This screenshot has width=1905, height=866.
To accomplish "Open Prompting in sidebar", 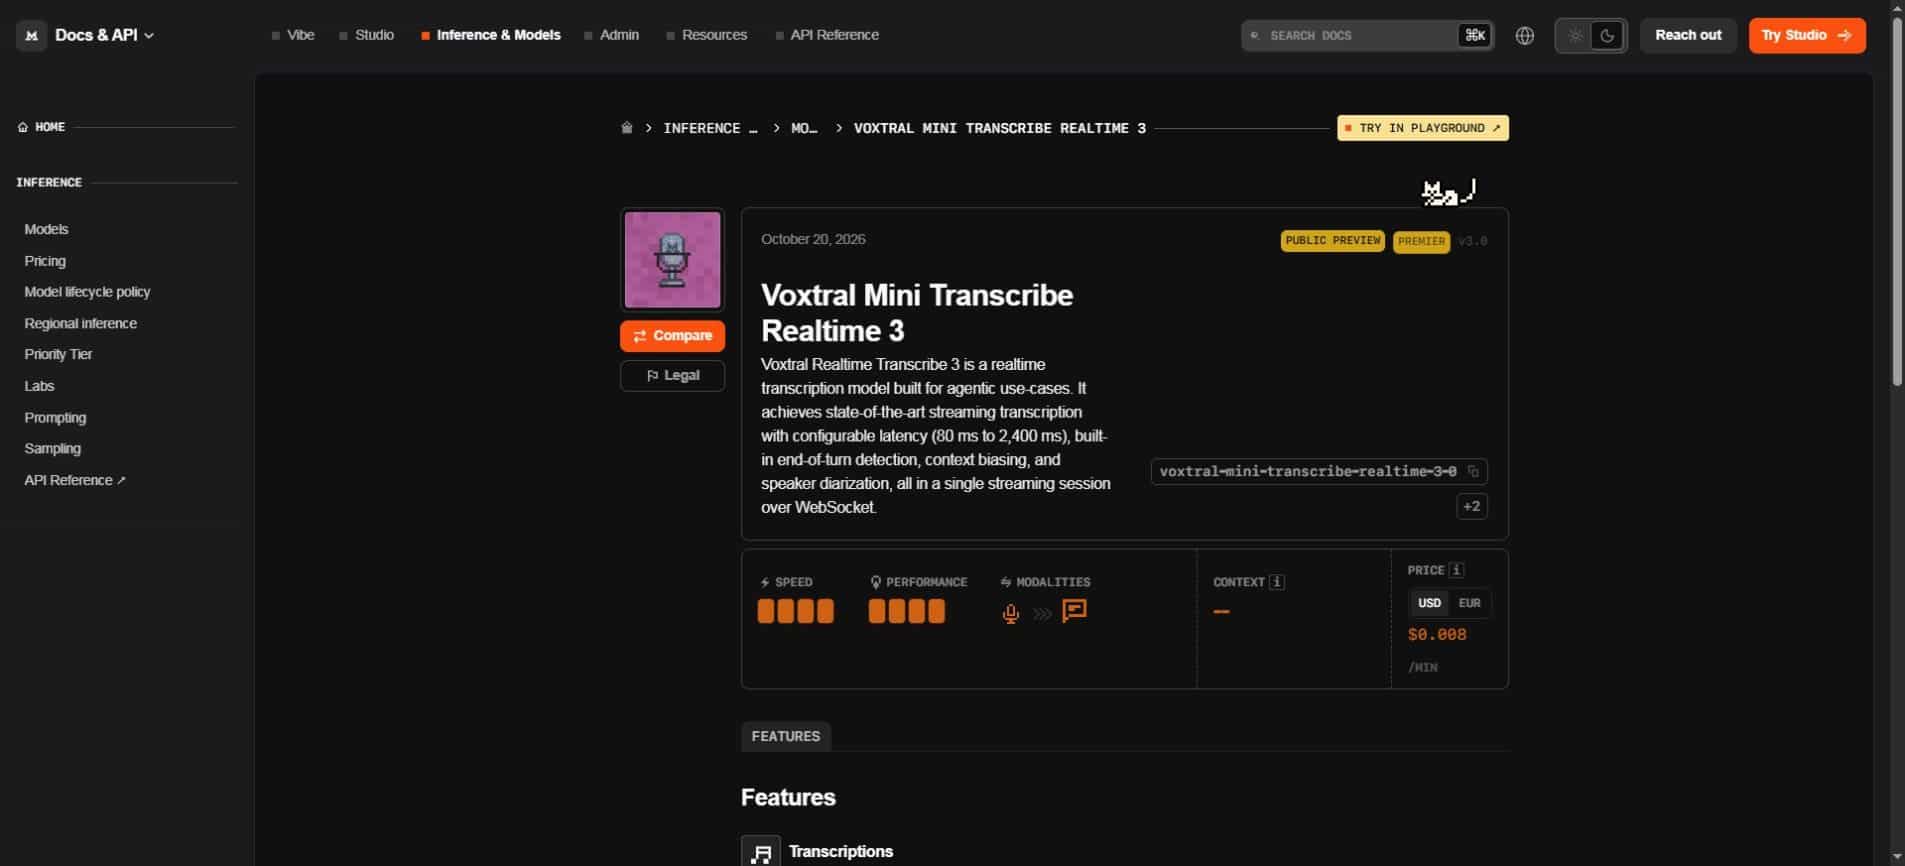I will coord(55,417).
